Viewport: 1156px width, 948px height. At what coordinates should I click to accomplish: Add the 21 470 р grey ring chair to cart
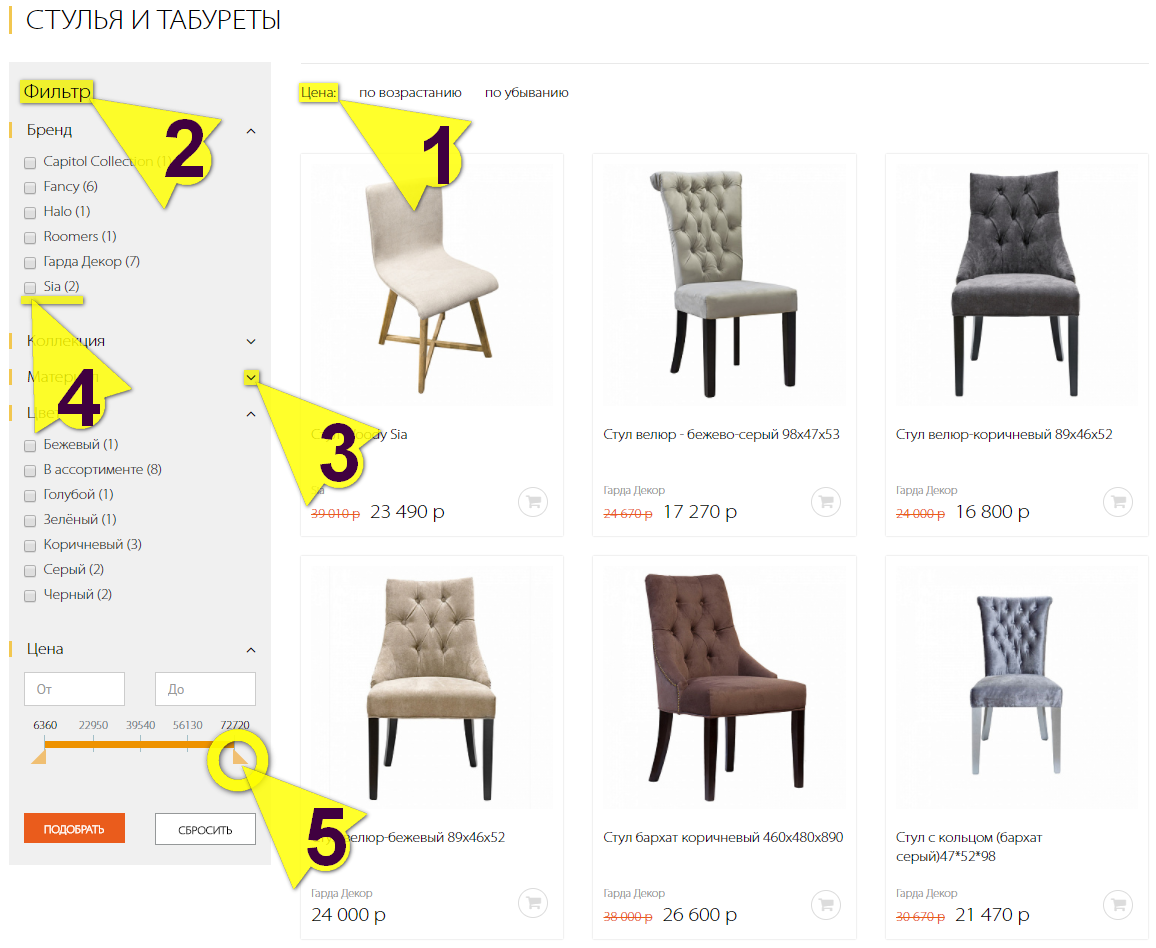pyautogui.click(x=1118, y=903)
